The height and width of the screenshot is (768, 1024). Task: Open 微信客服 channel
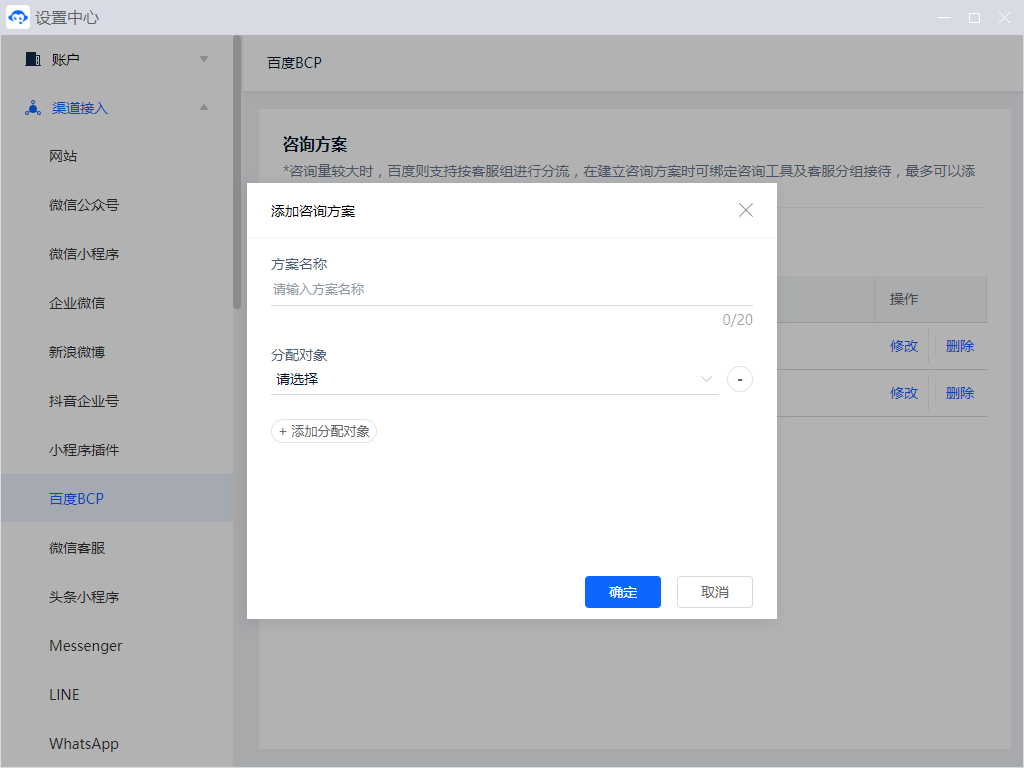tap(76, 548)
